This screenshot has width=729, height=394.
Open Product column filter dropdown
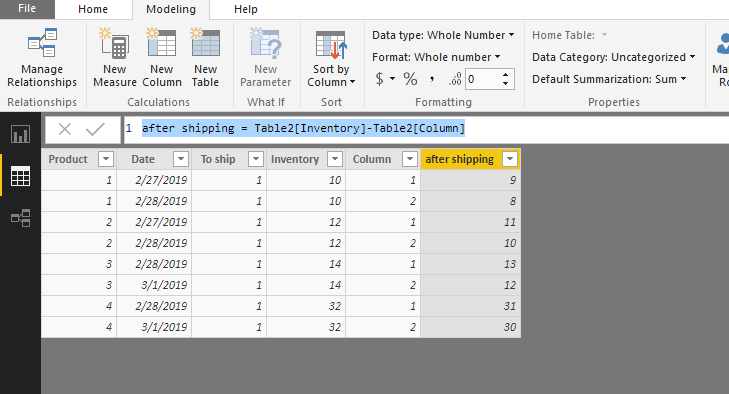point(106,159)
